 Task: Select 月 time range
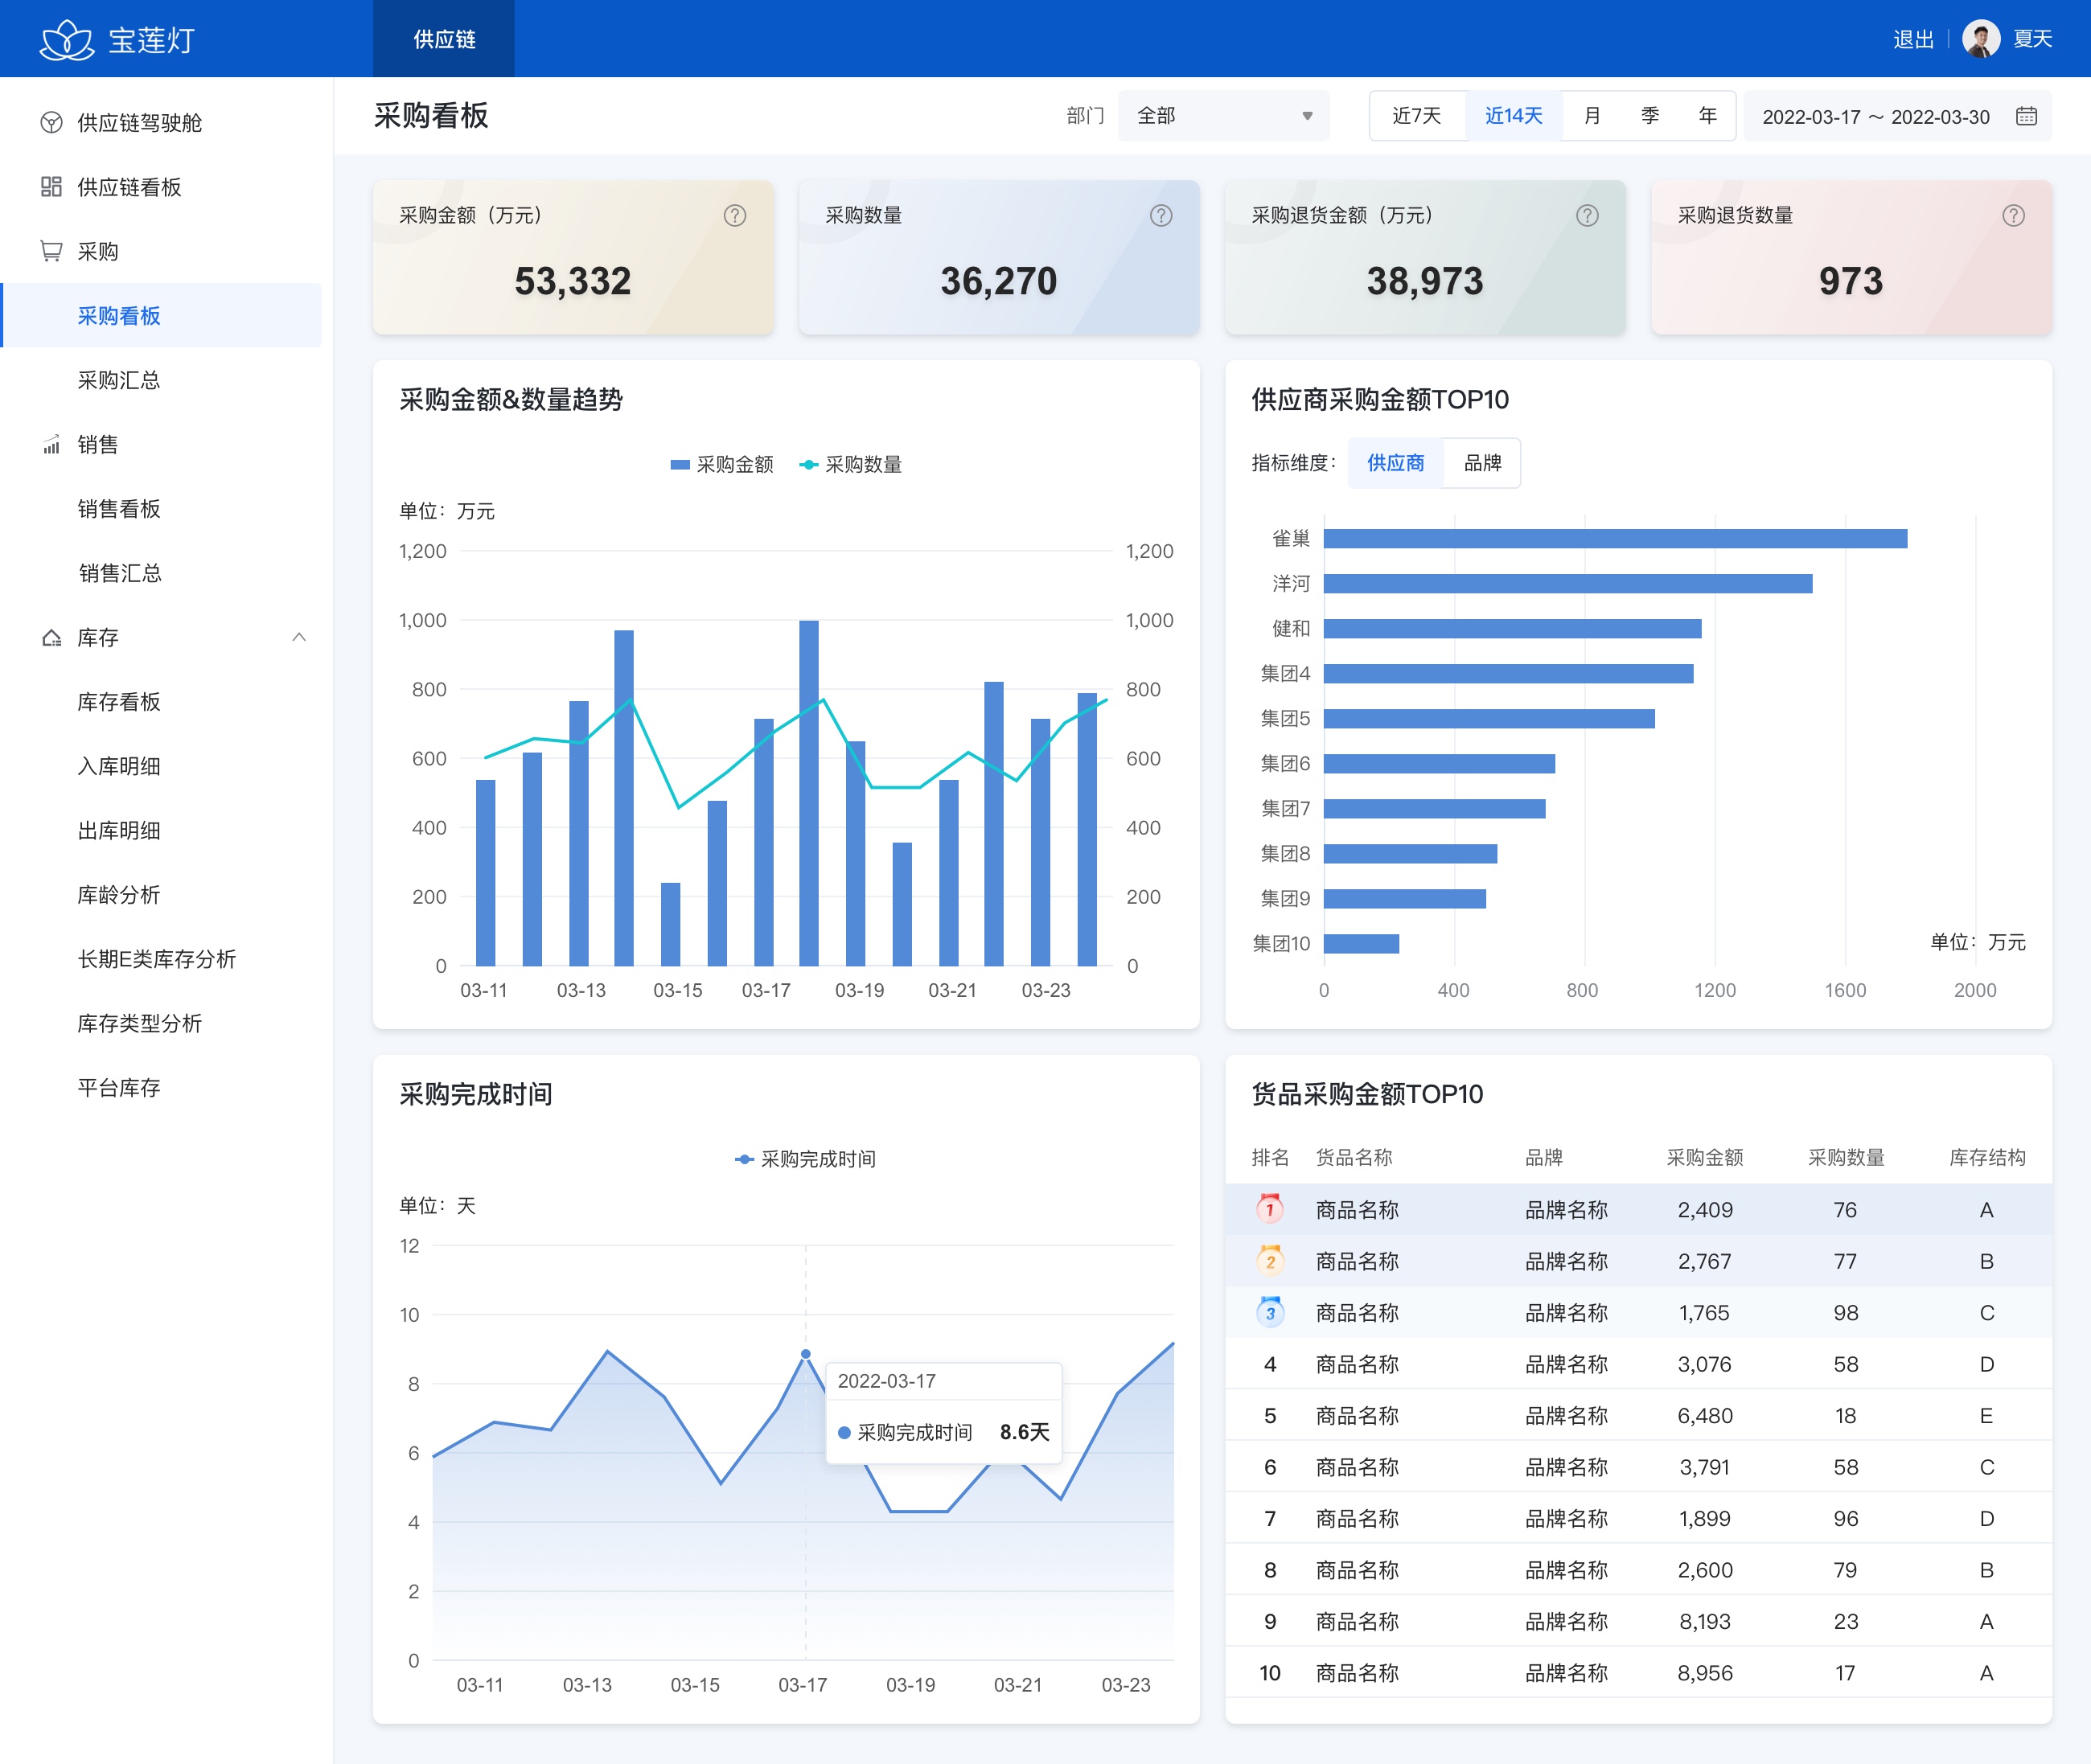tap(1592, 116)
